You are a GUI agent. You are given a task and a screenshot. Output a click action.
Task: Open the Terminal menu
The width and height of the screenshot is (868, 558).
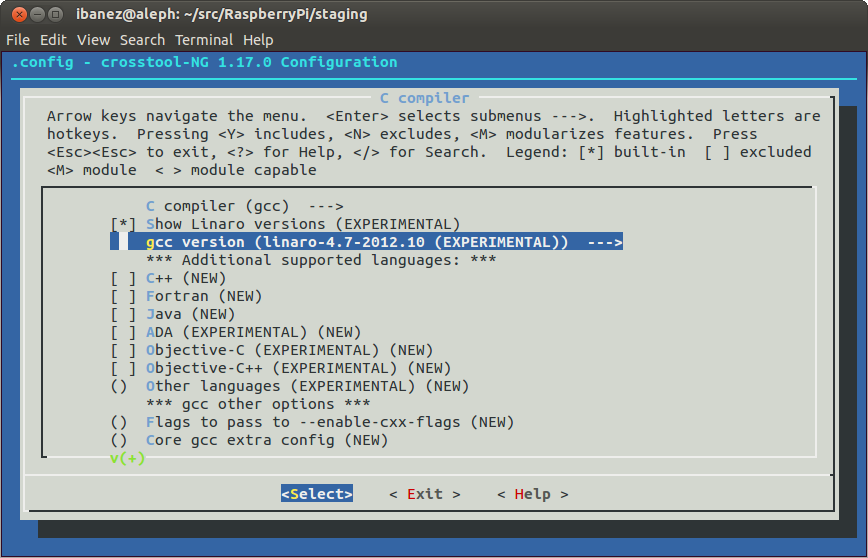click(204, 40)
